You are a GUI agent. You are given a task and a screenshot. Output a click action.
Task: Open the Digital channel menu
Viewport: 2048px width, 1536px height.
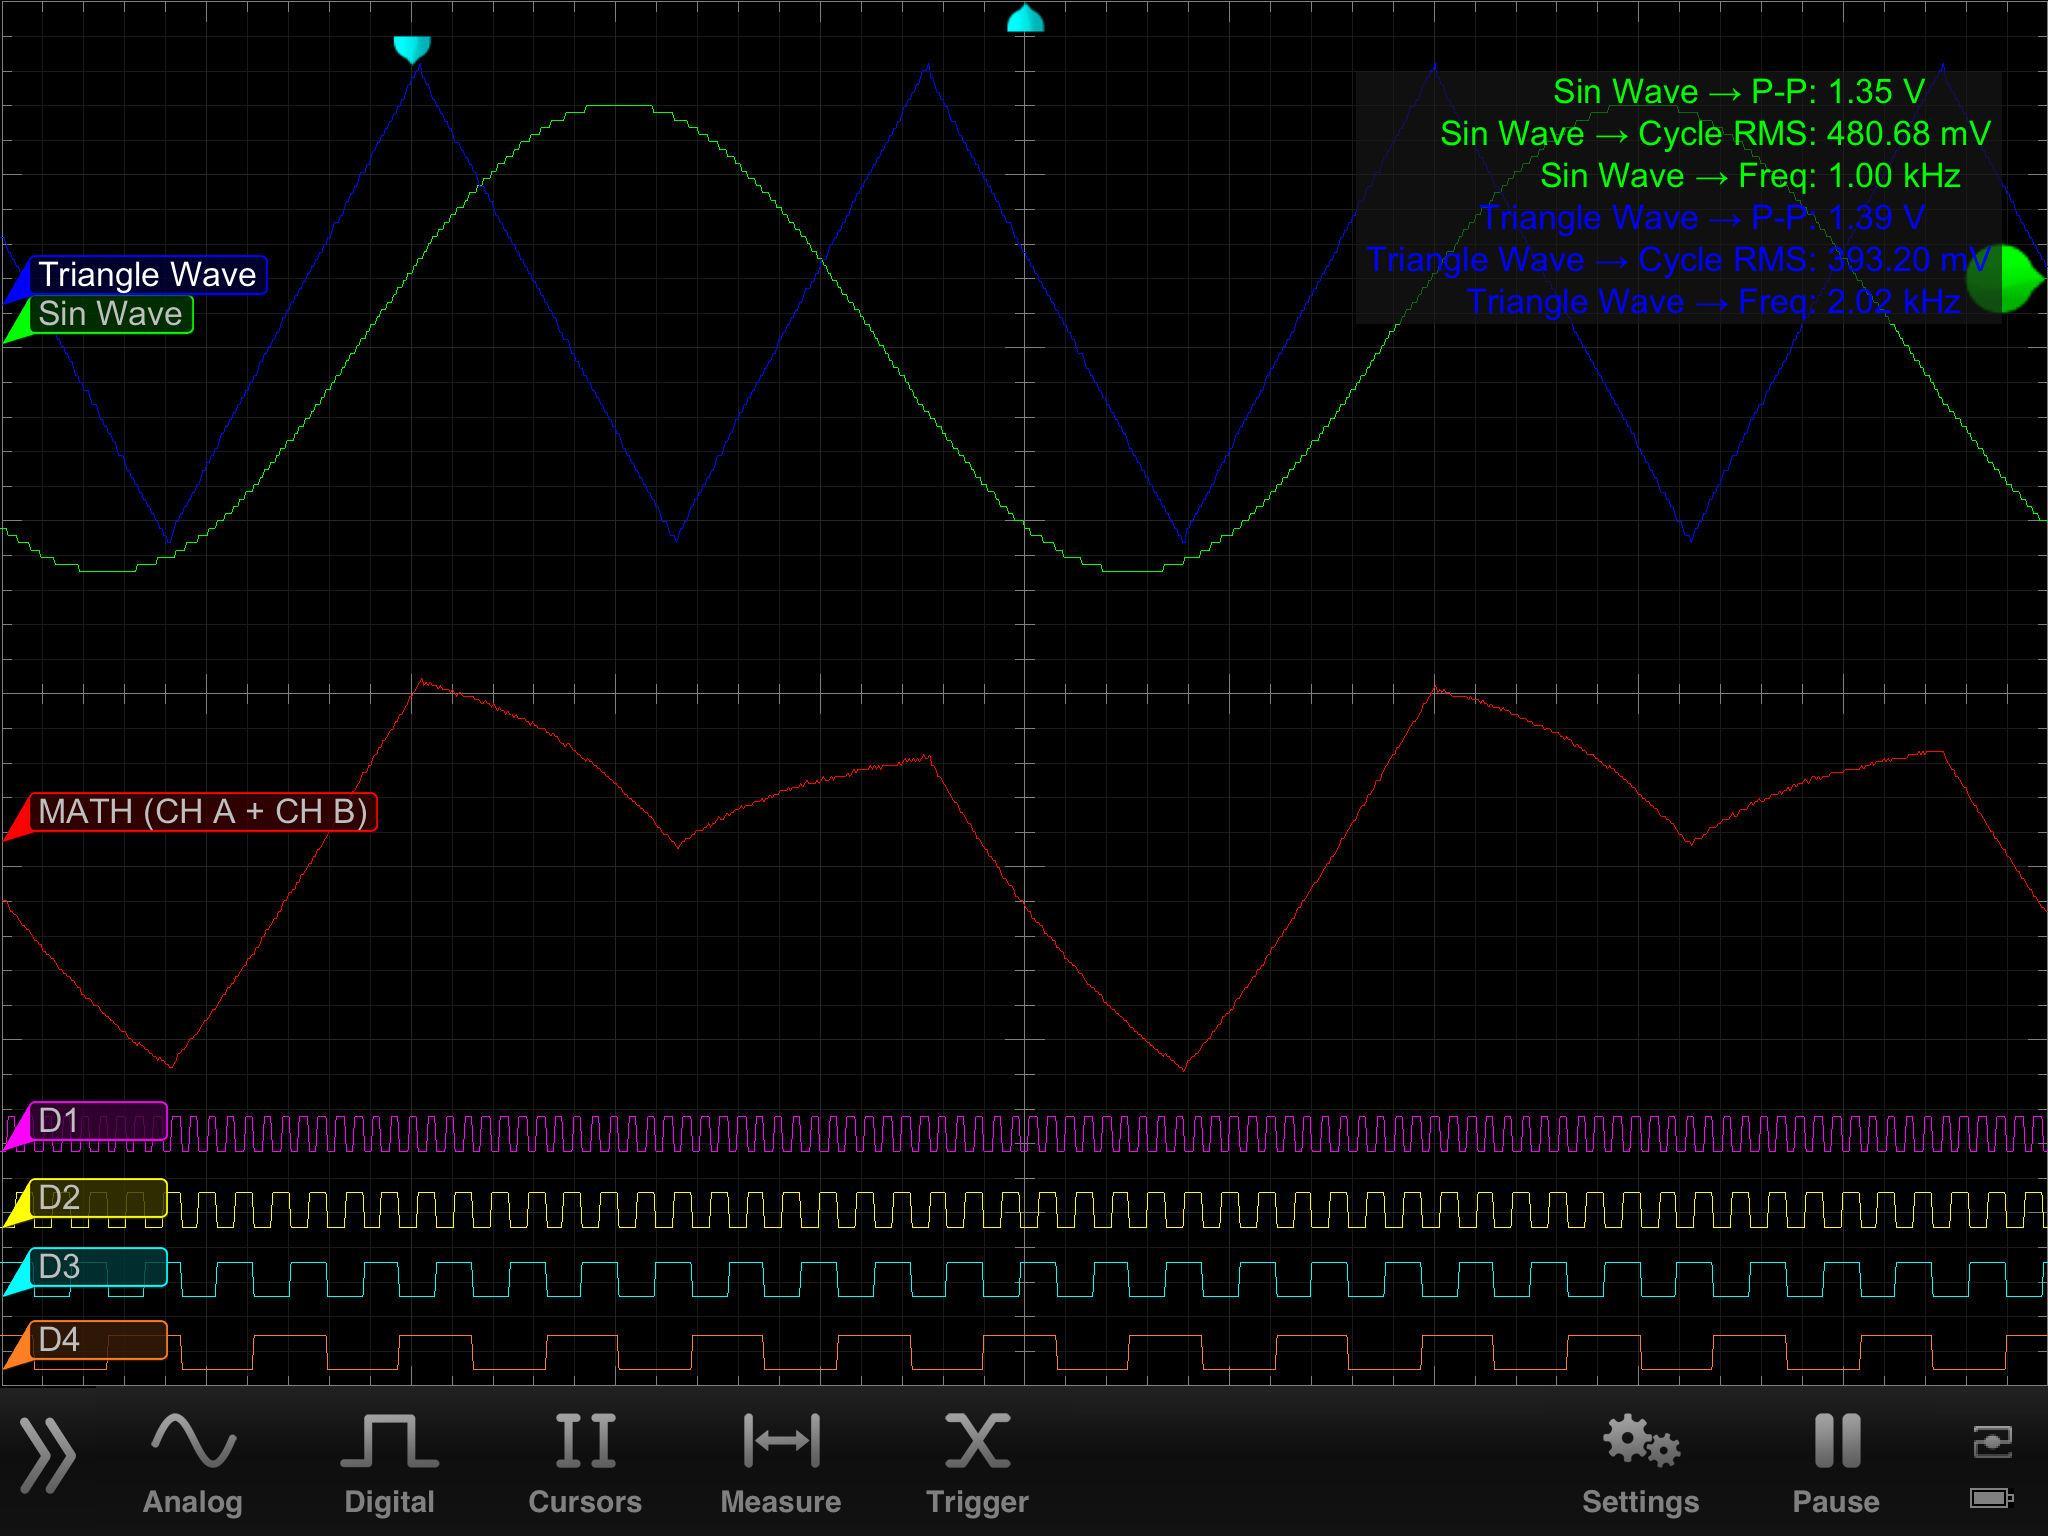389,1464
